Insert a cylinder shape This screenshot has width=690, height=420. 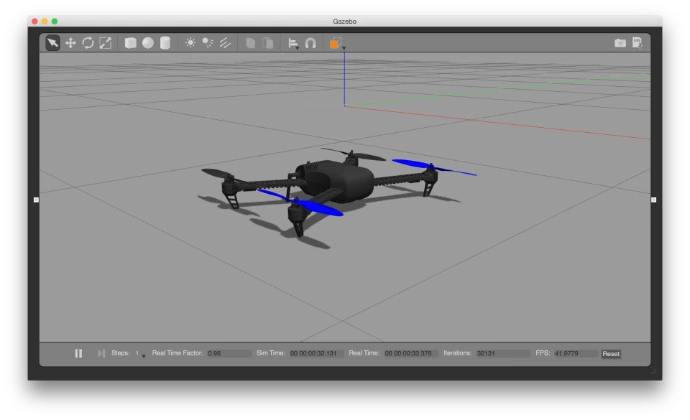pyautogui.click(x=165, y=43)
